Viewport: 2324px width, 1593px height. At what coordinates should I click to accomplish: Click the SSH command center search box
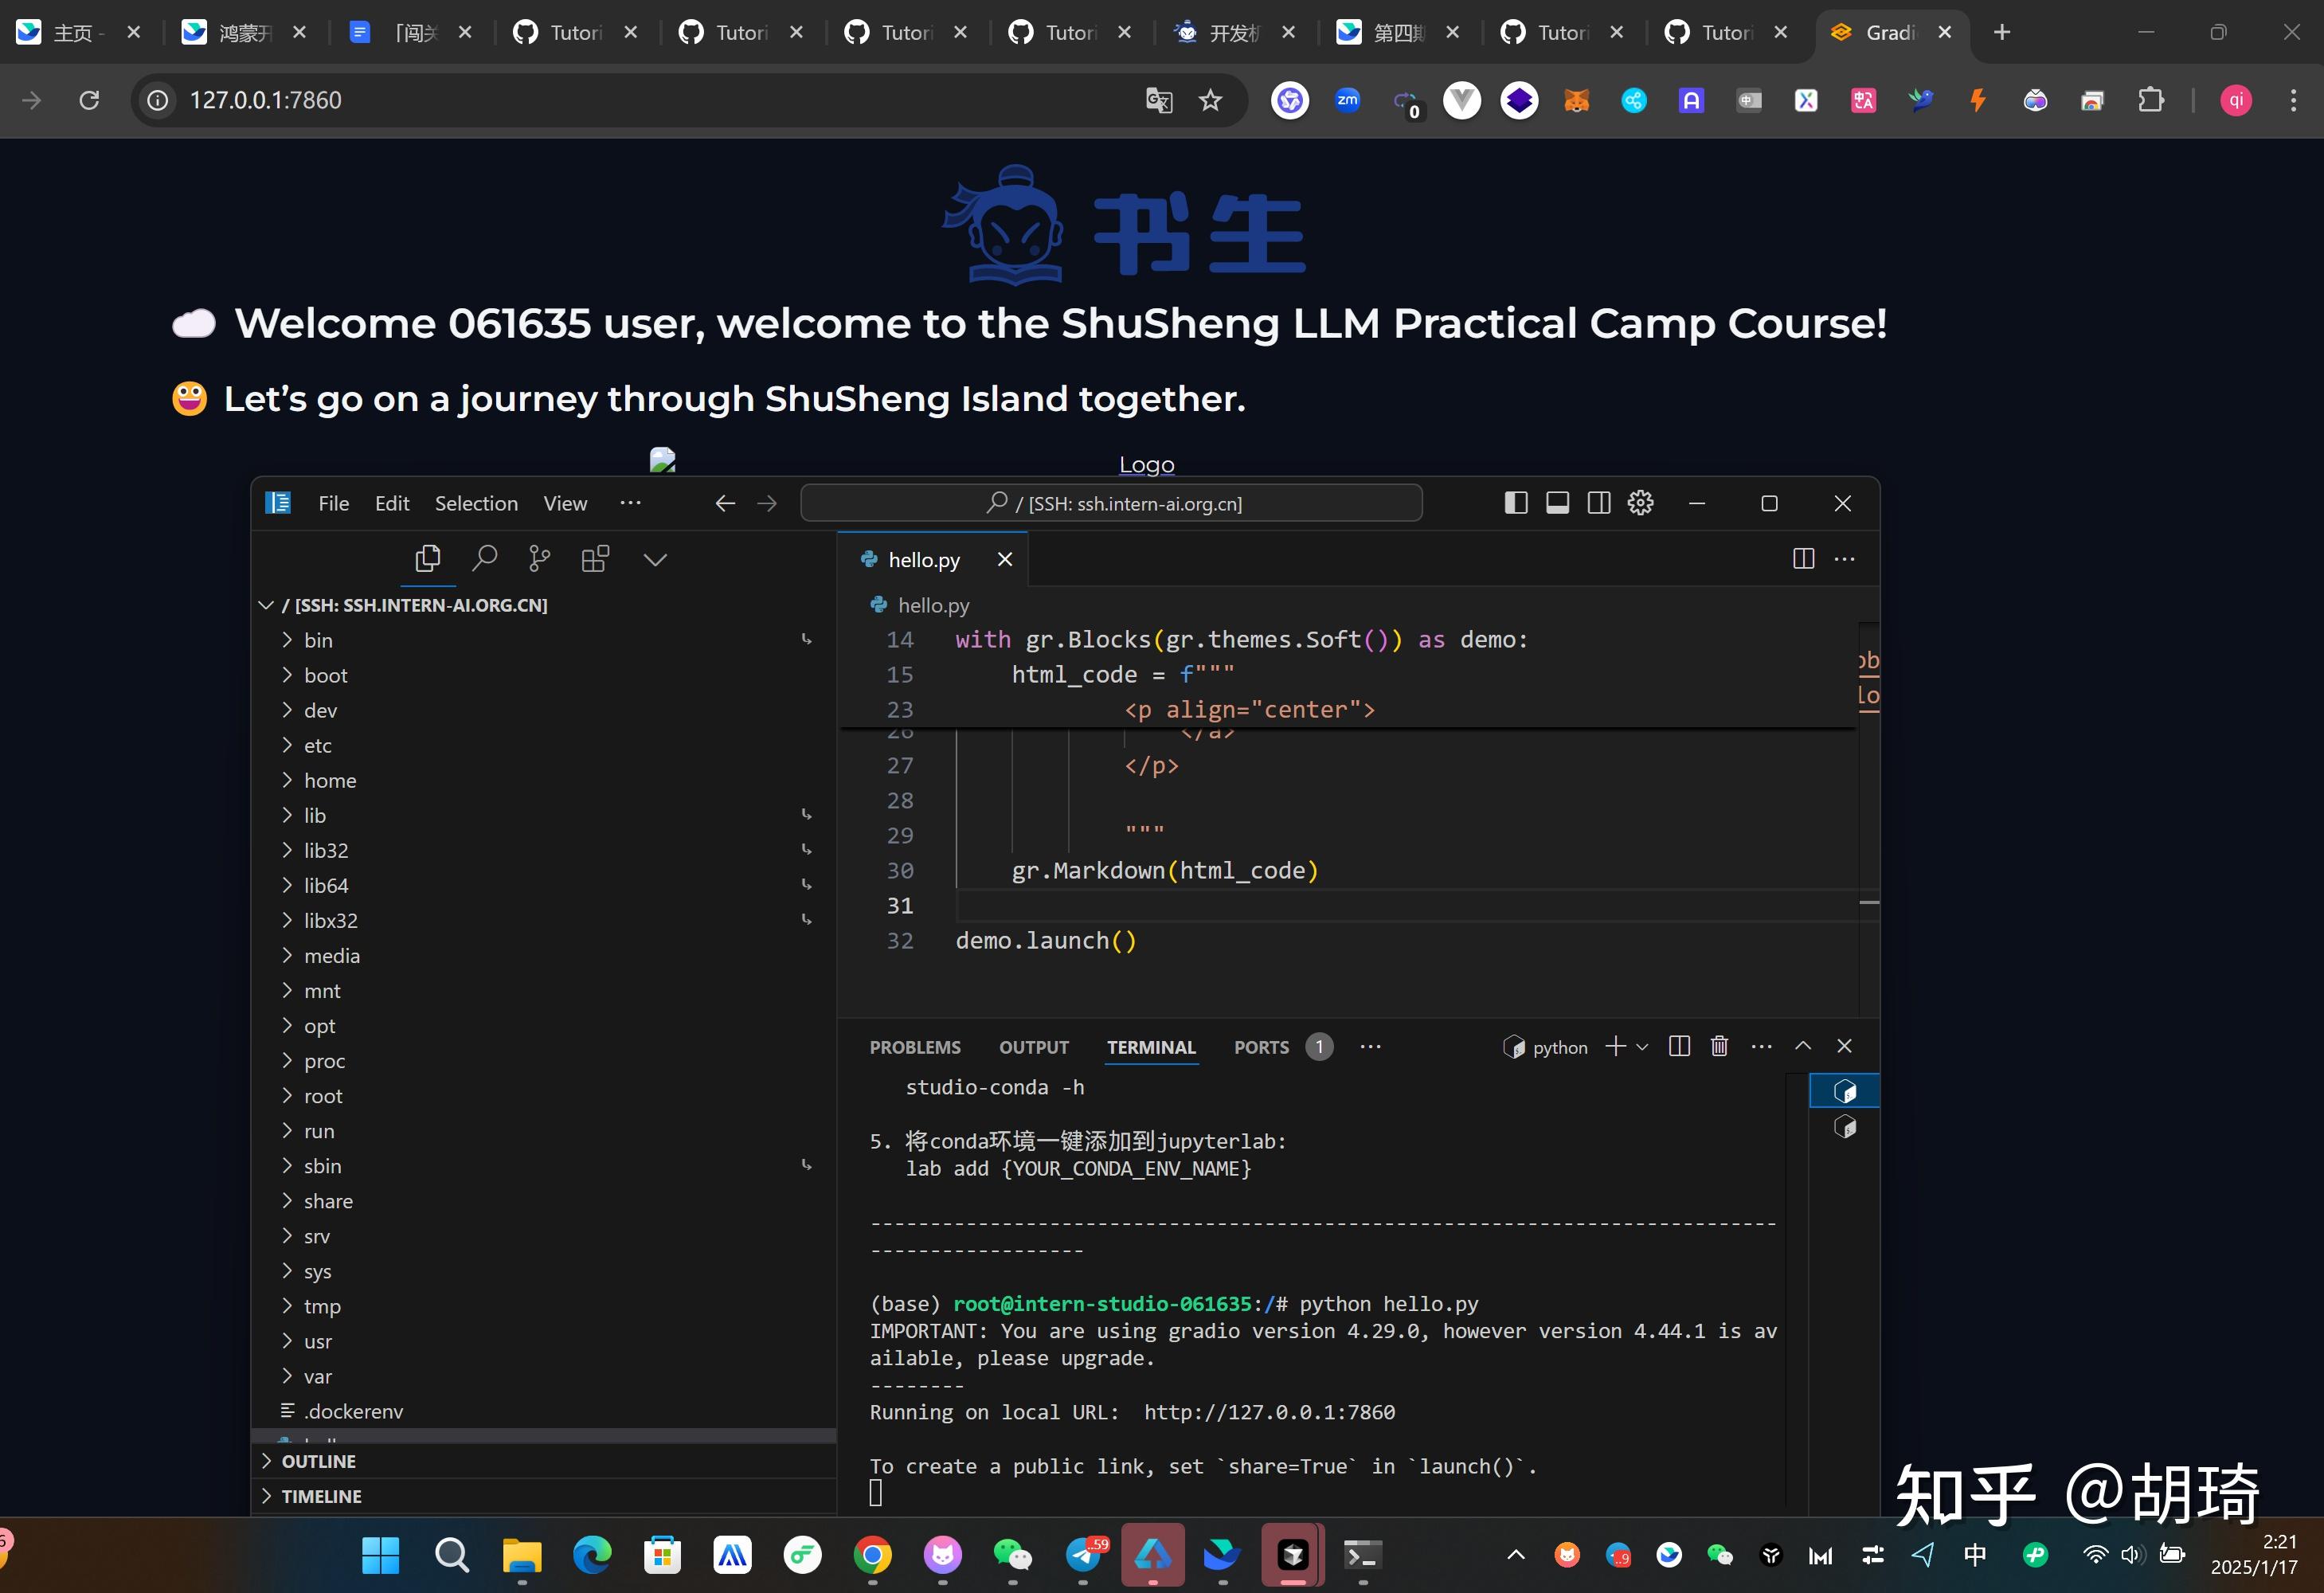click(1111, 503)
